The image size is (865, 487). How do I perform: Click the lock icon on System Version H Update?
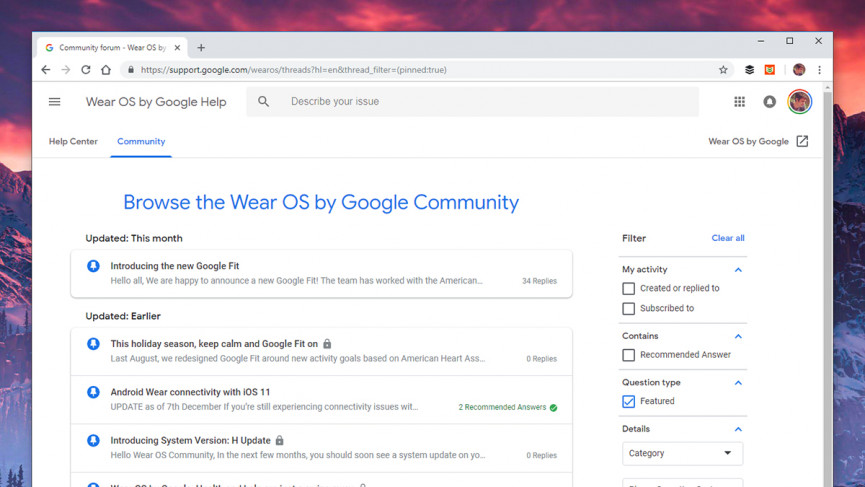(x=280, y=440)
